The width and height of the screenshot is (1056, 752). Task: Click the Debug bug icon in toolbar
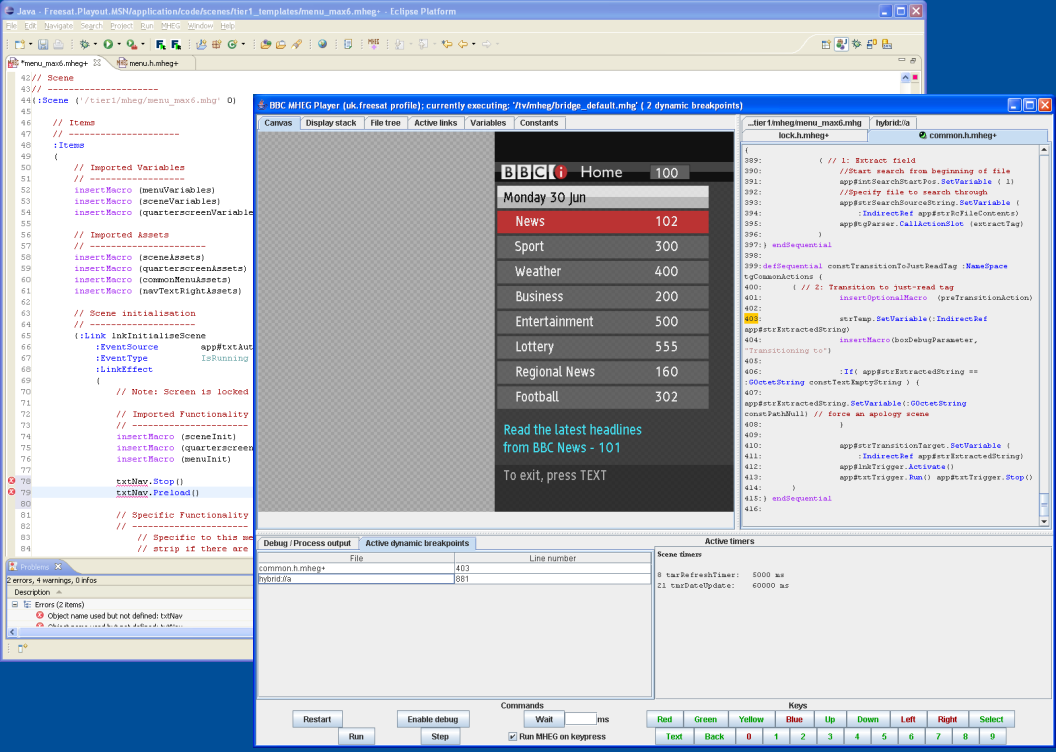tap(84, 44)
